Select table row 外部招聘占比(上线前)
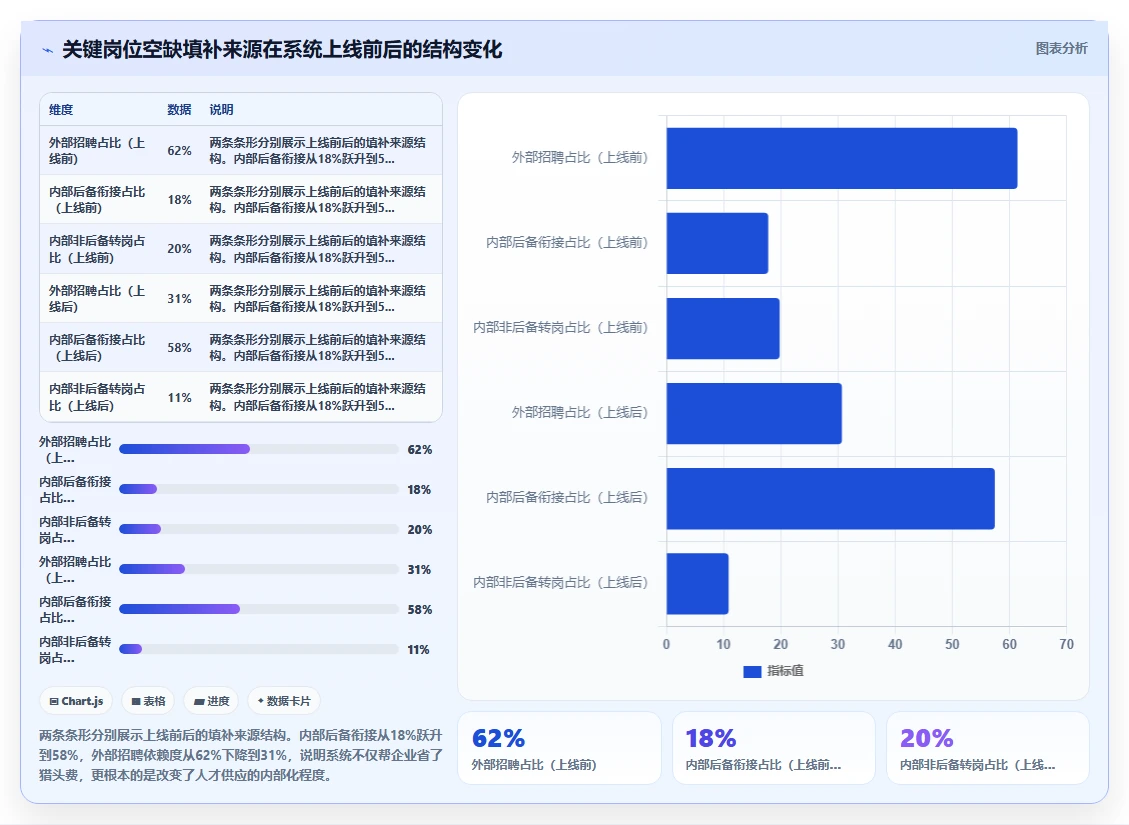1129x825 pixels. (240, 150)
